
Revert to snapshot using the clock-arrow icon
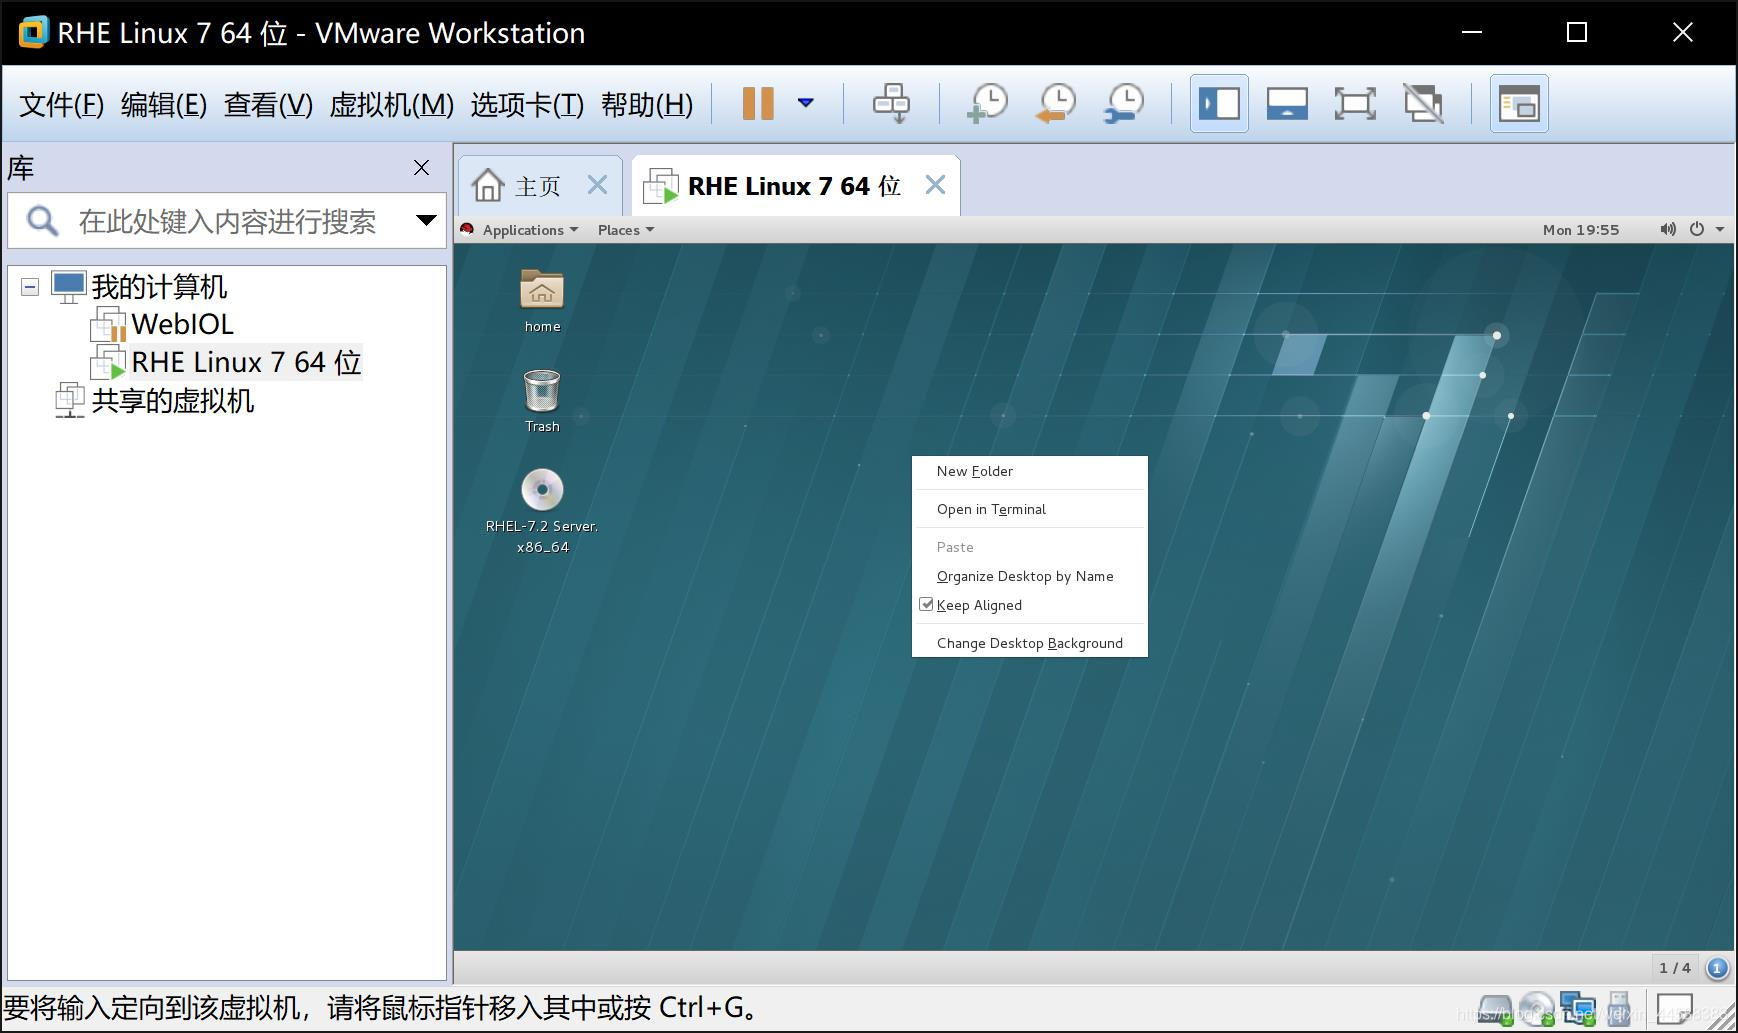click(x=1055, y=103)
